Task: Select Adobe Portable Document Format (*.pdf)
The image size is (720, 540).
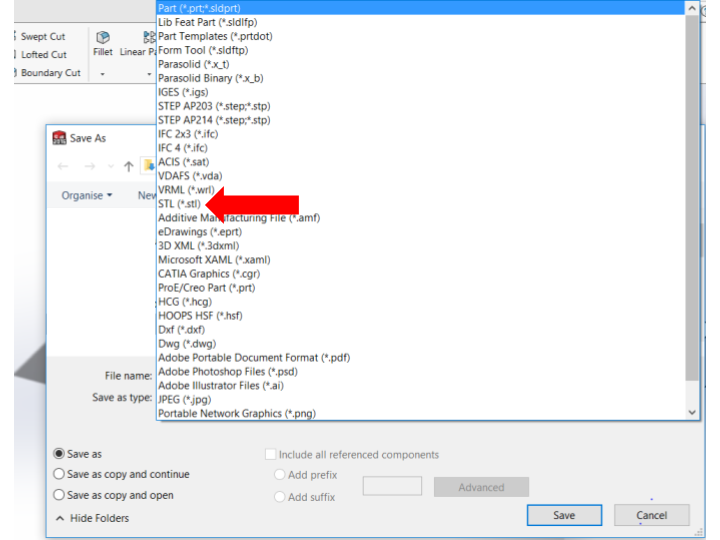Action: [x=421, y=358]
